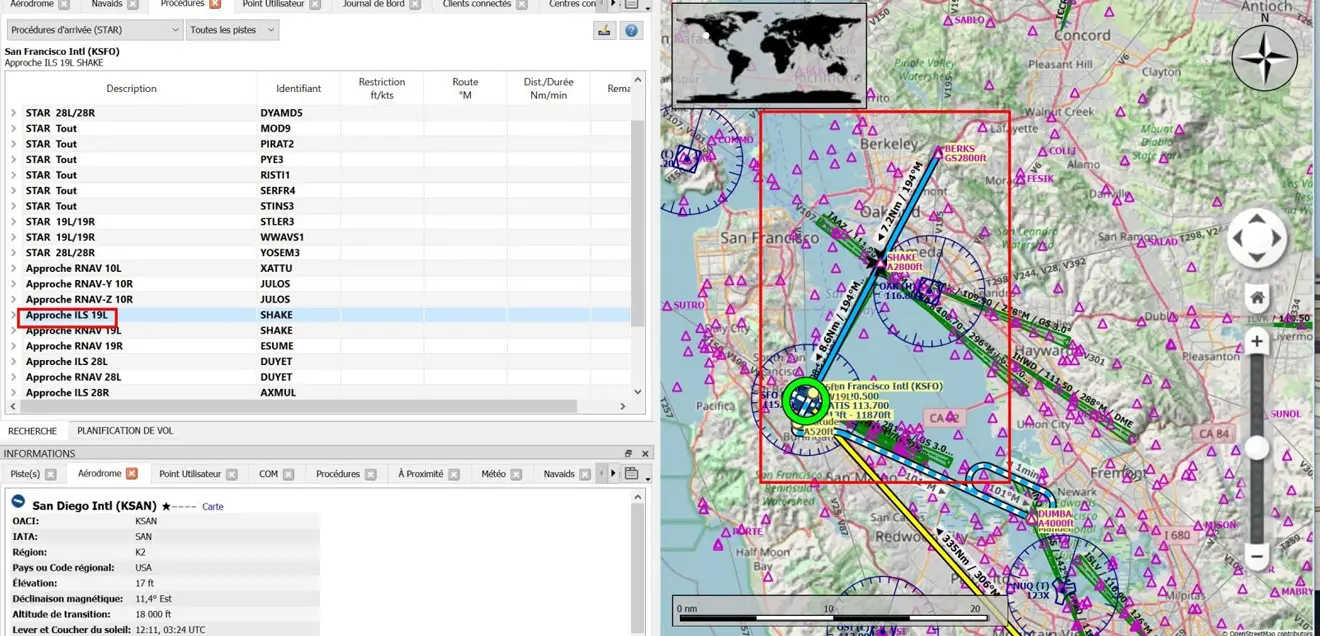This screenshot has width=1320, height=636.
Task: Close the À Proximité tab in Informations
Action: 454,474
